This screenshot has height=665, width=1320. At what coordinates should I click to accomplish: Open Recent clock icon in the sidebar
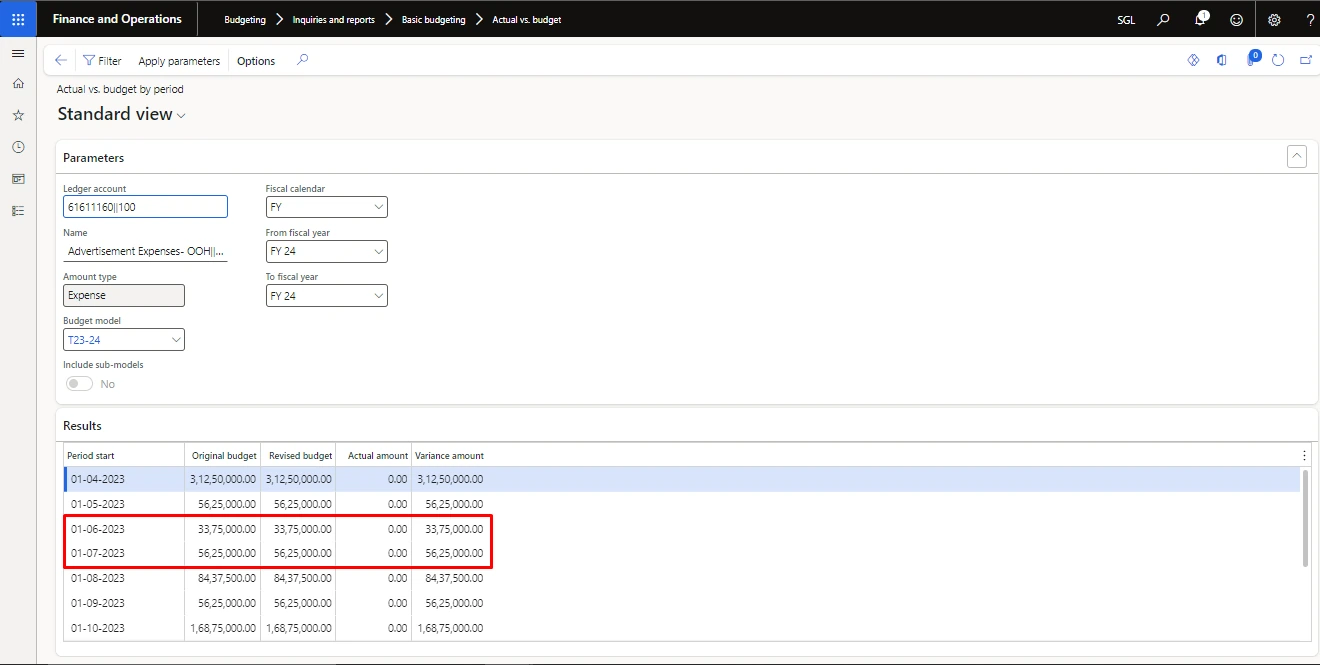[x=18, y=147]
